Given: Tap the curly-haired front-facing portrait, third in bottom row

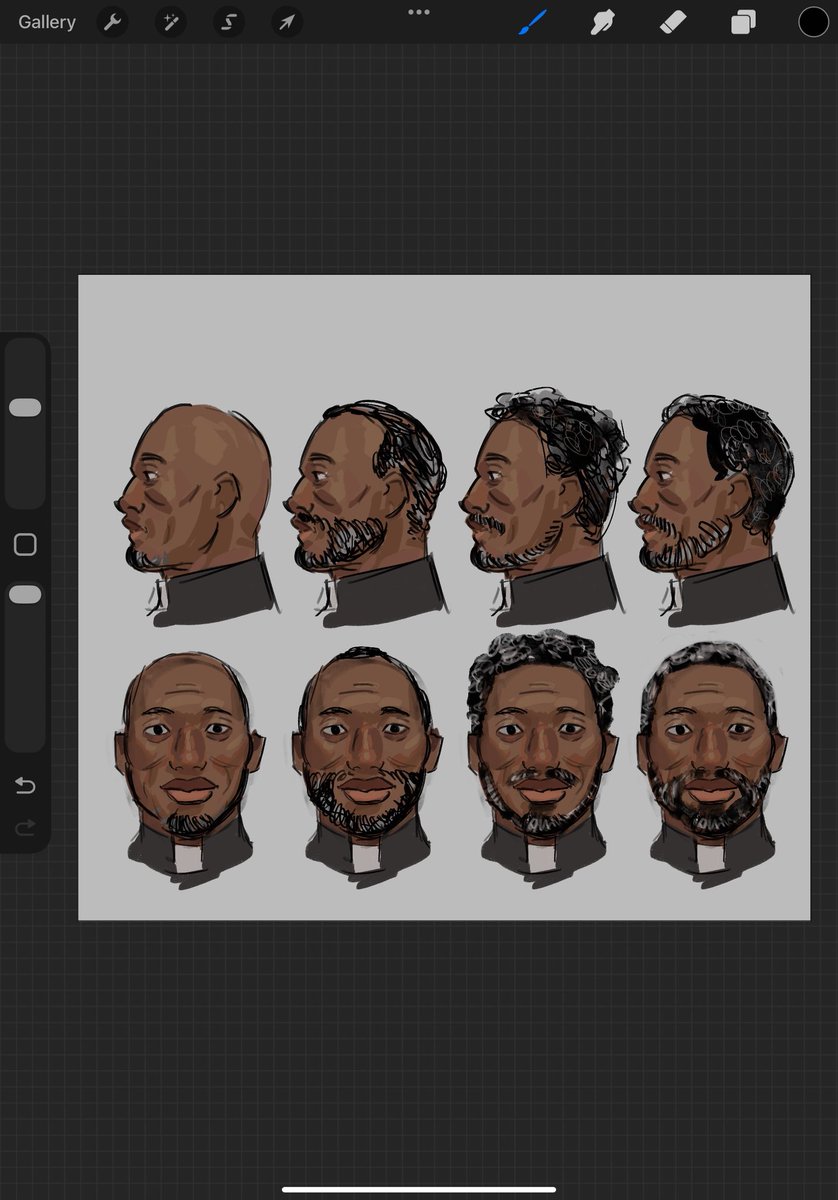Looking at the screenshot, I should 543,757.
